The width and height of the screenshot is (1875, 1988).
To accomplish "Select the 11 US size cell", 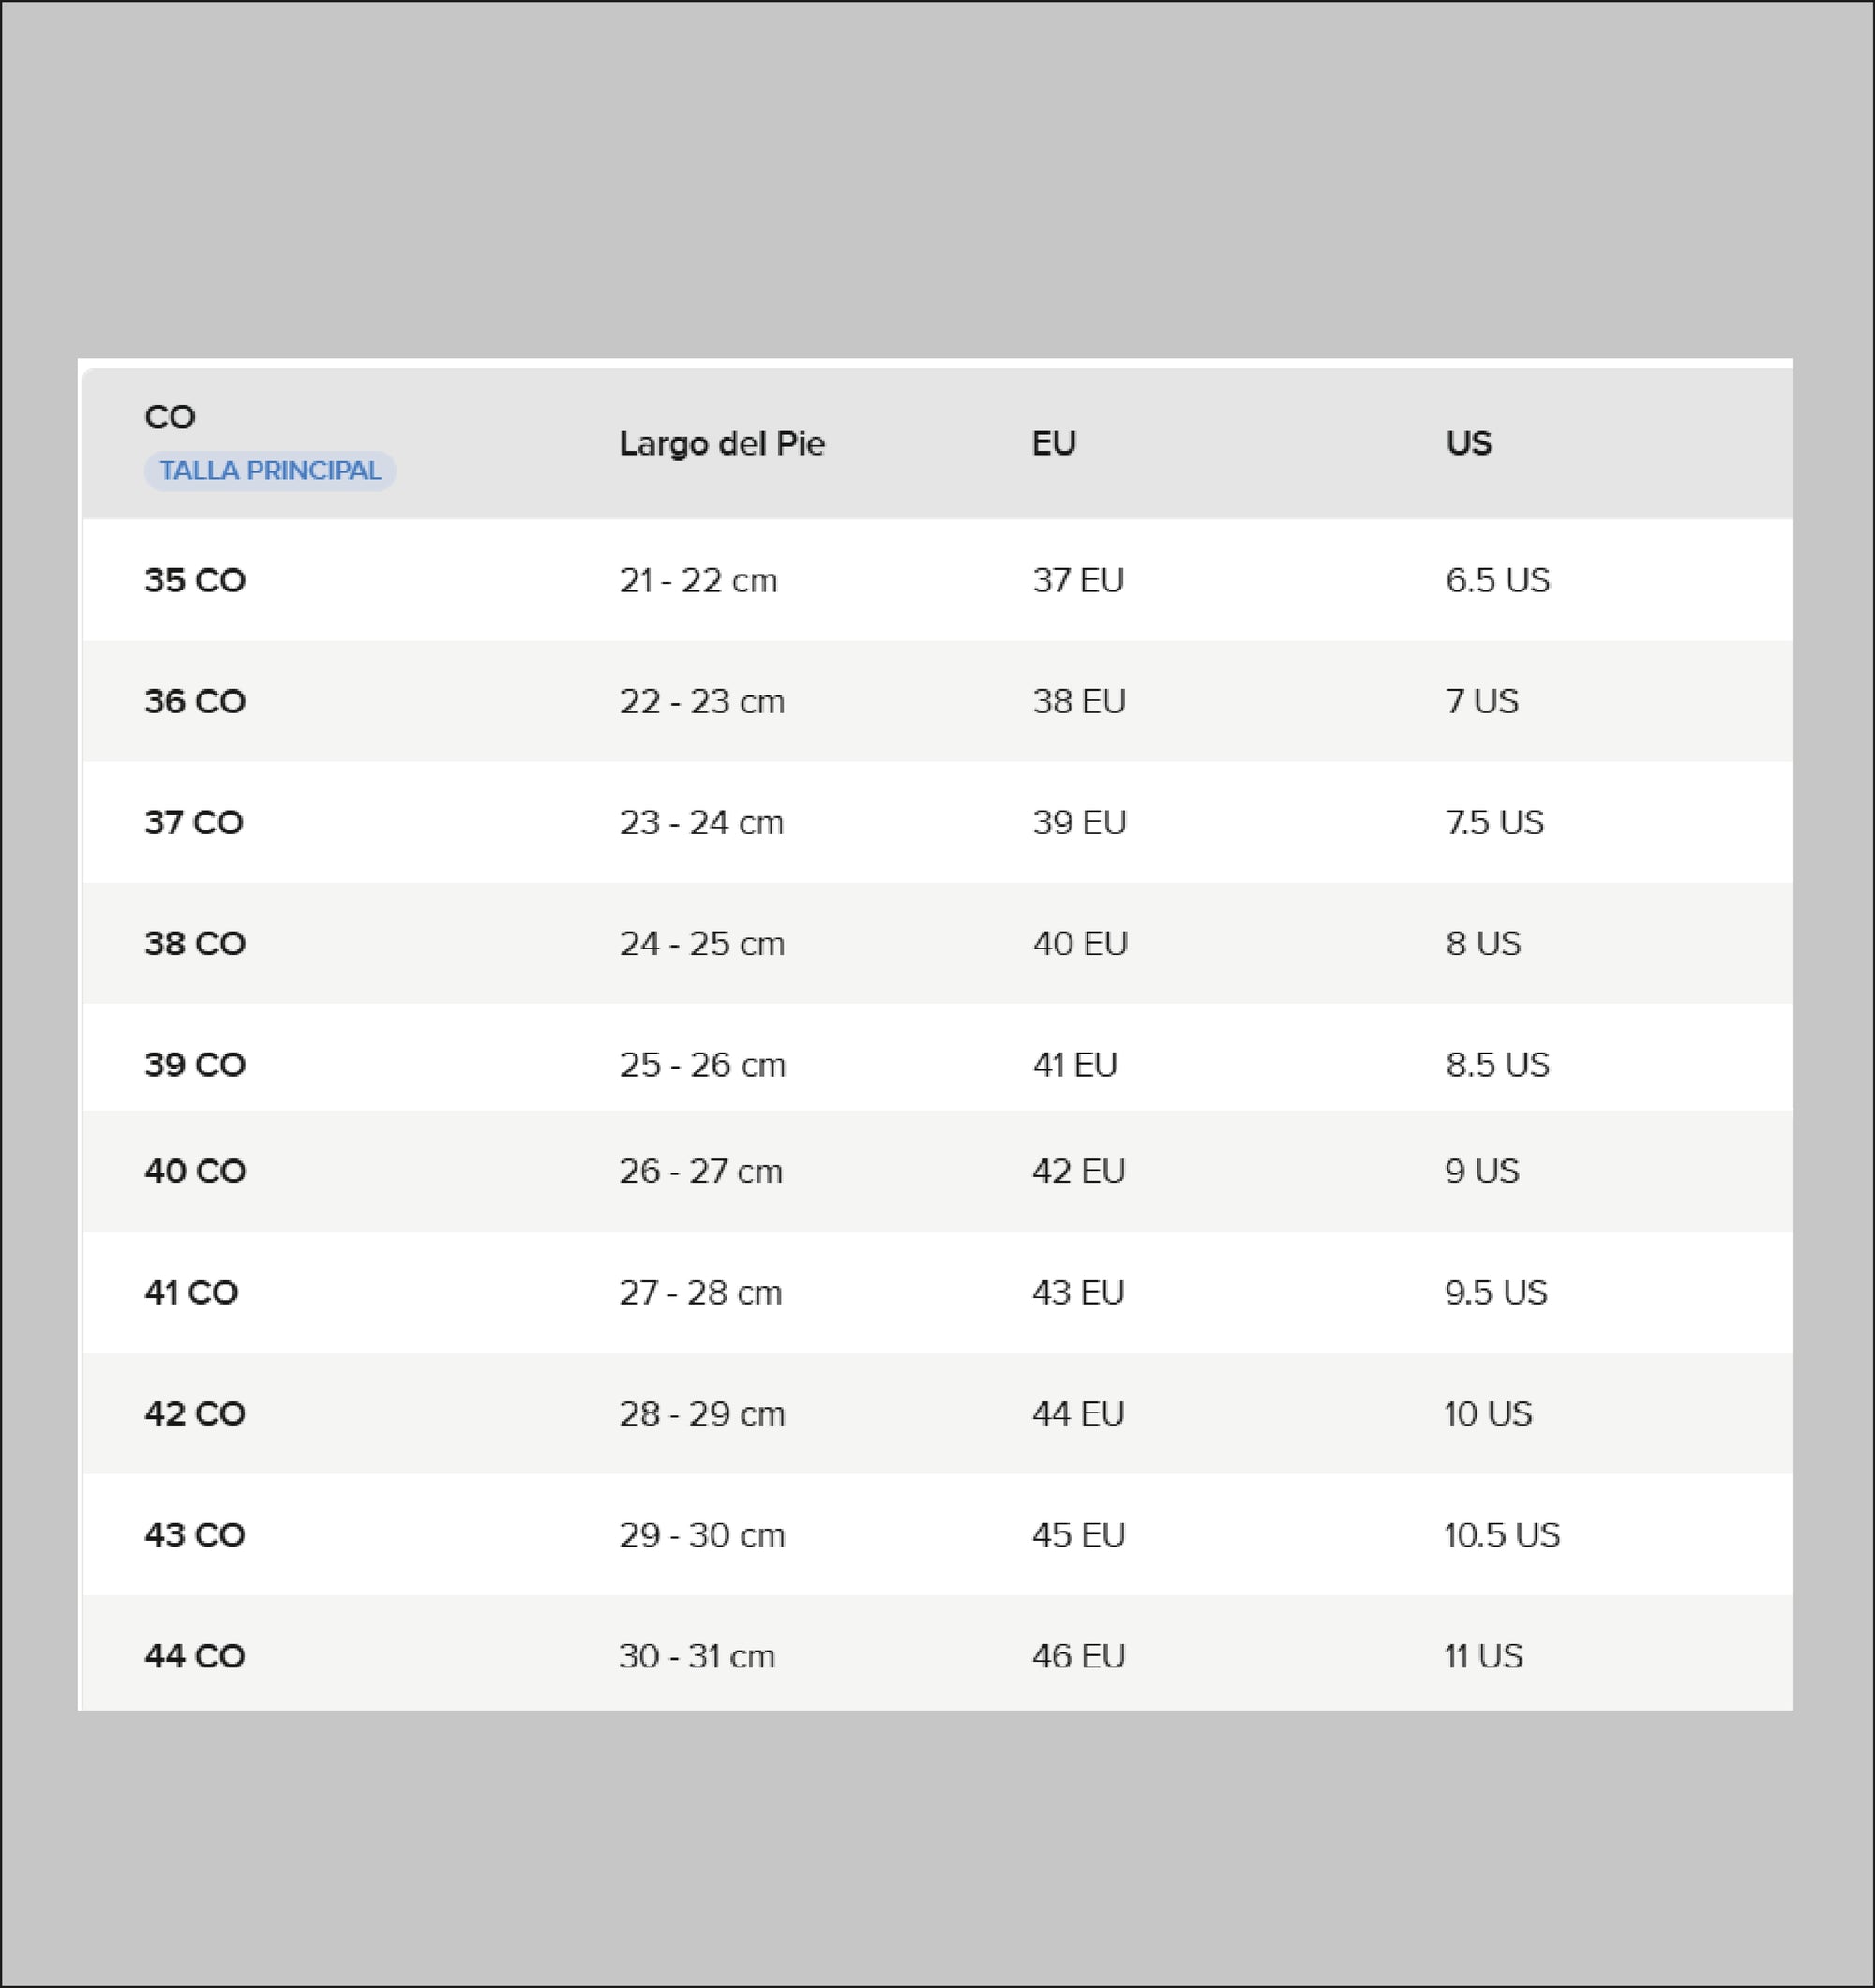I will click(x=1483, y=1655).
